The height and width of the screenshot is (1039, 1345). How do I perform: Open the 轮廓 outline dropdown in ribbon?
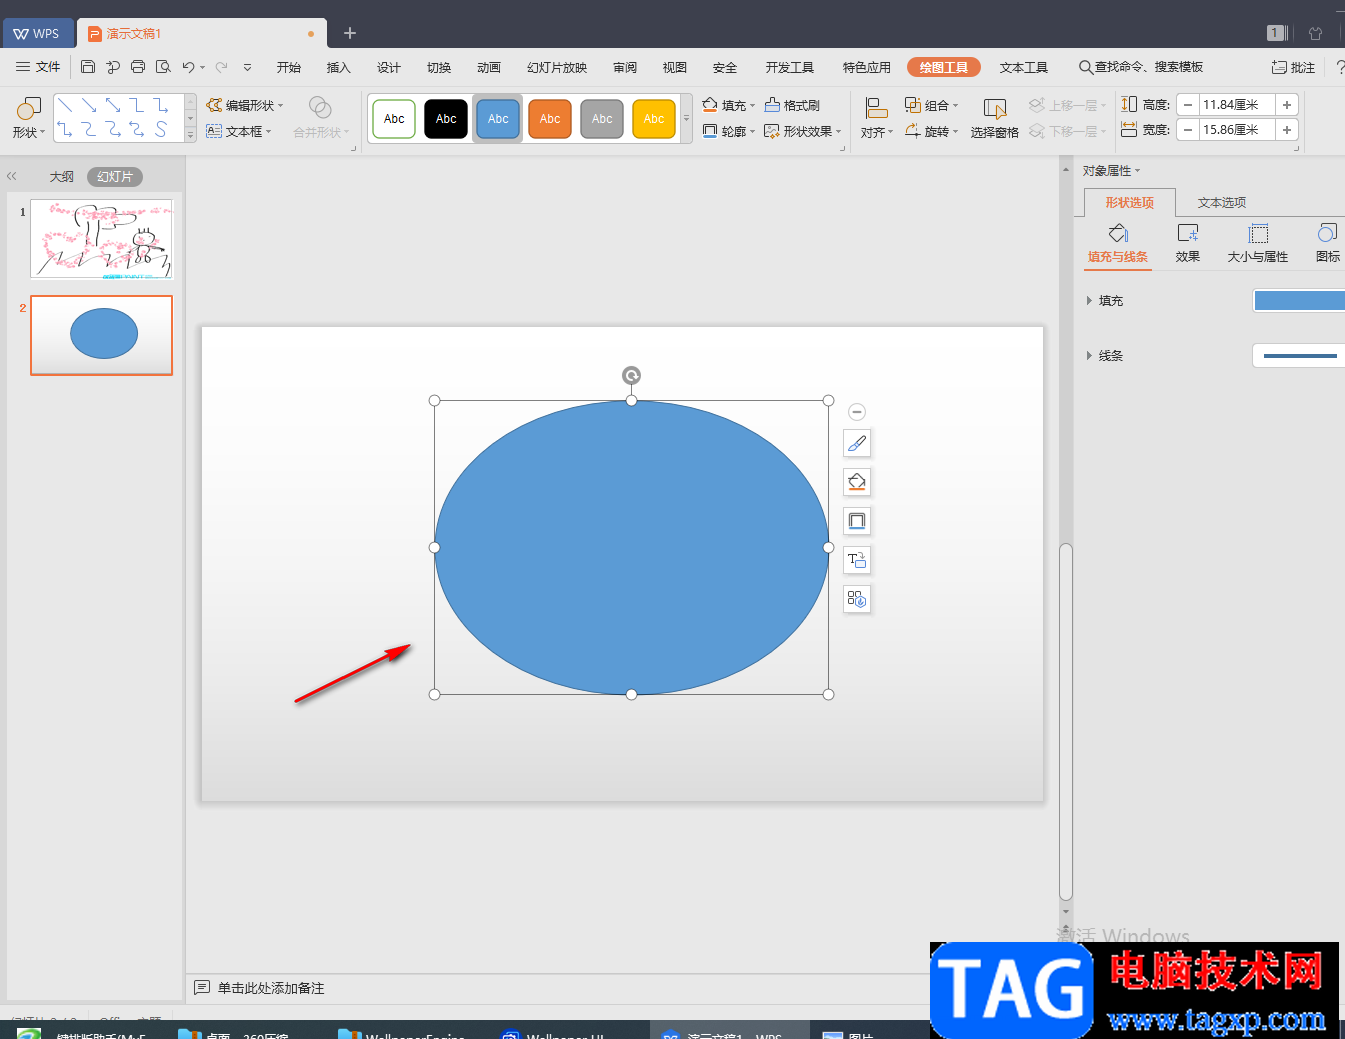pos(729,131)
